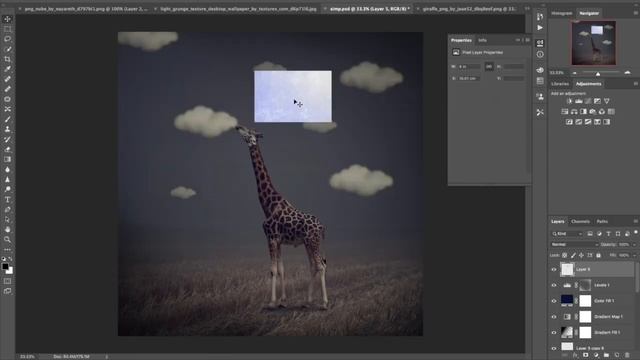Select the Clone Stamp tool
Image resolution: width=640 pixels, height=360 pixels.
(7, 129)
